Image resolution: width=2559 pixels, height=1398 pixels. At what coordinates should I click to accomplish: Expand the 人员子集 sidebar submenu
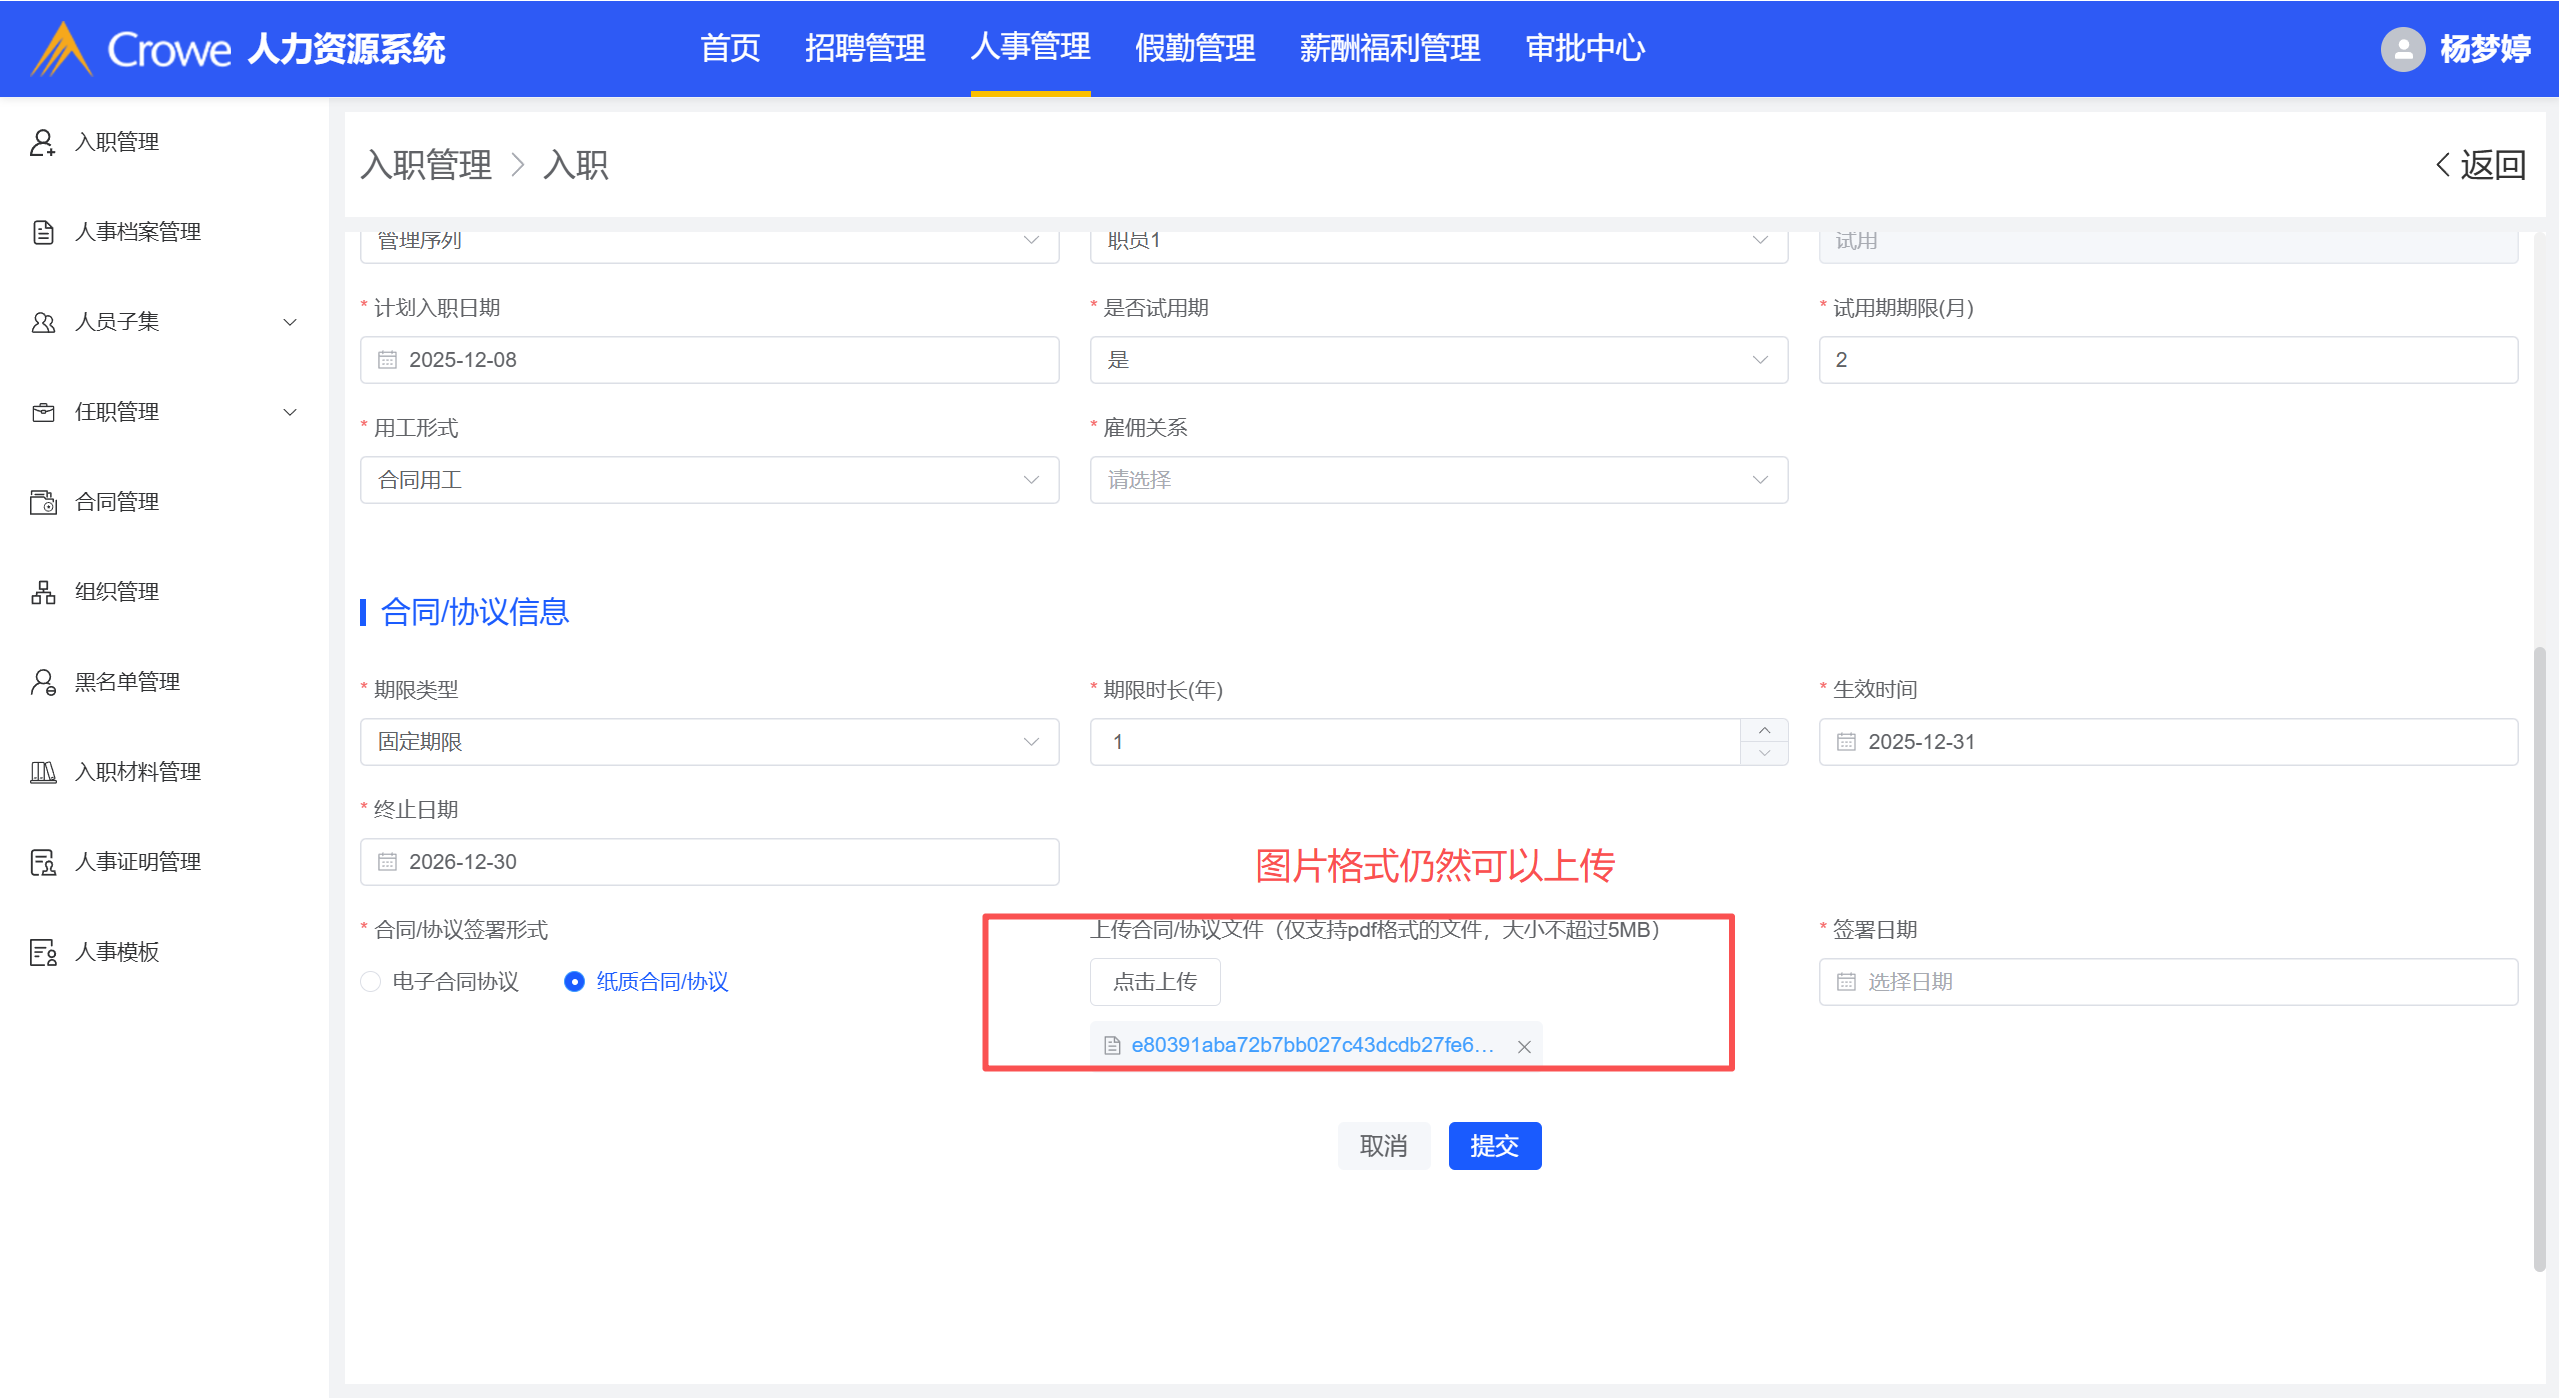coord(290,322)
